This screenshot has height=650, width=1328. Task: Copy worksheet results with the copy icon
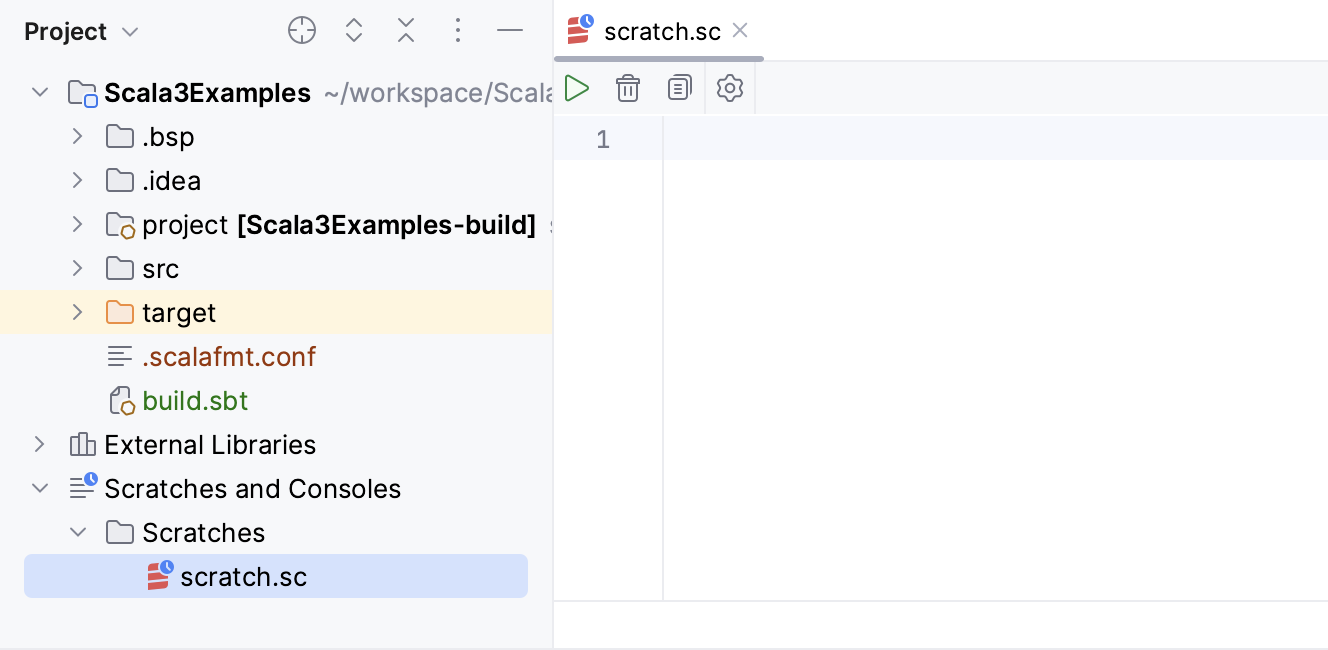[679, 88]
